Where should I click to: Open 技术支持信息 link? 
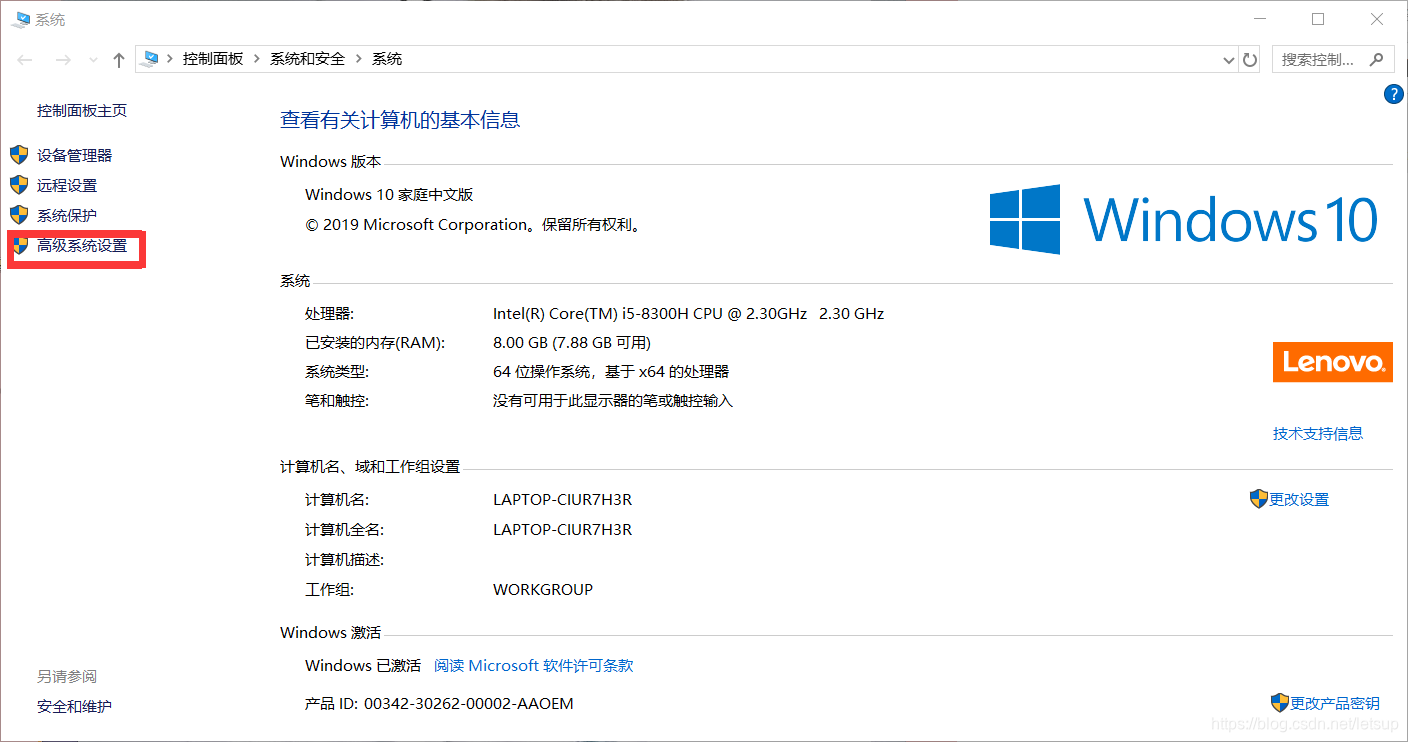pos(1318,434)
